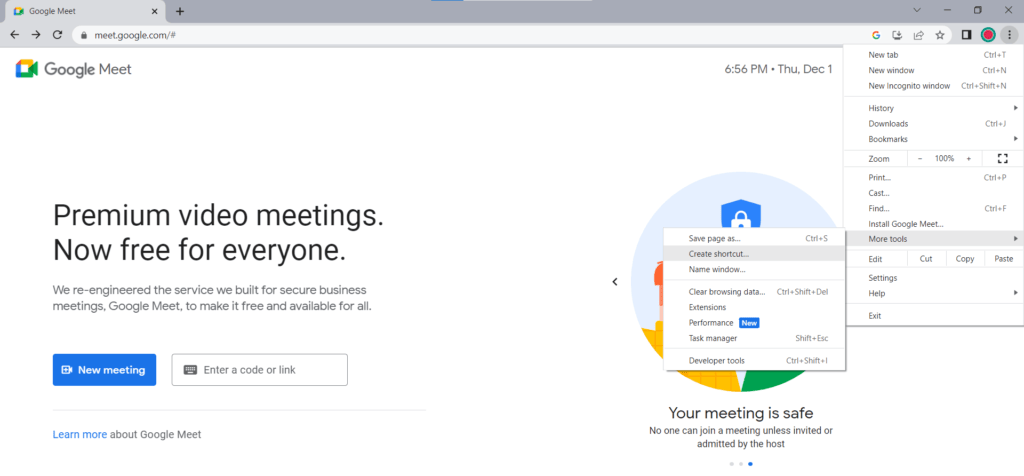The height and width of the screenshot is (476, 1024).
Task: Click the three-dot Chrome menu button
Action: [1009, 34]
